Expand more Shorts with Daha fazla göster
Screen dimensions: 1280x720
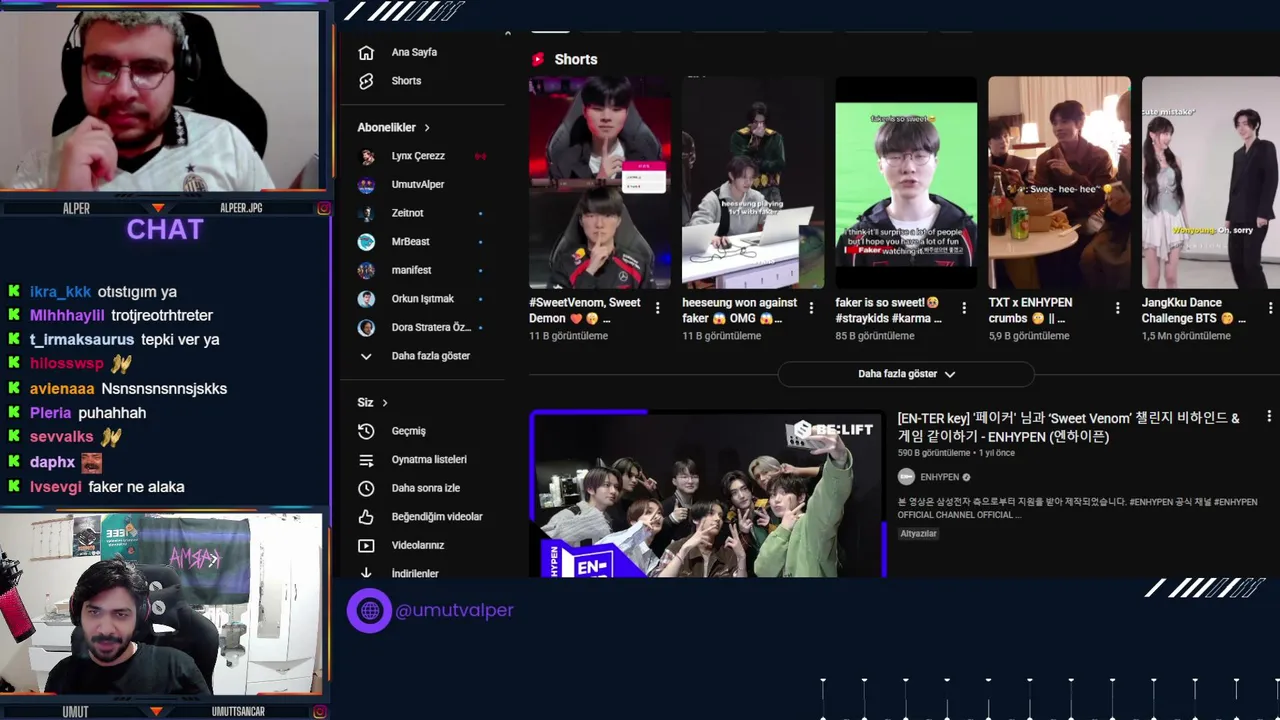(905, 374)
